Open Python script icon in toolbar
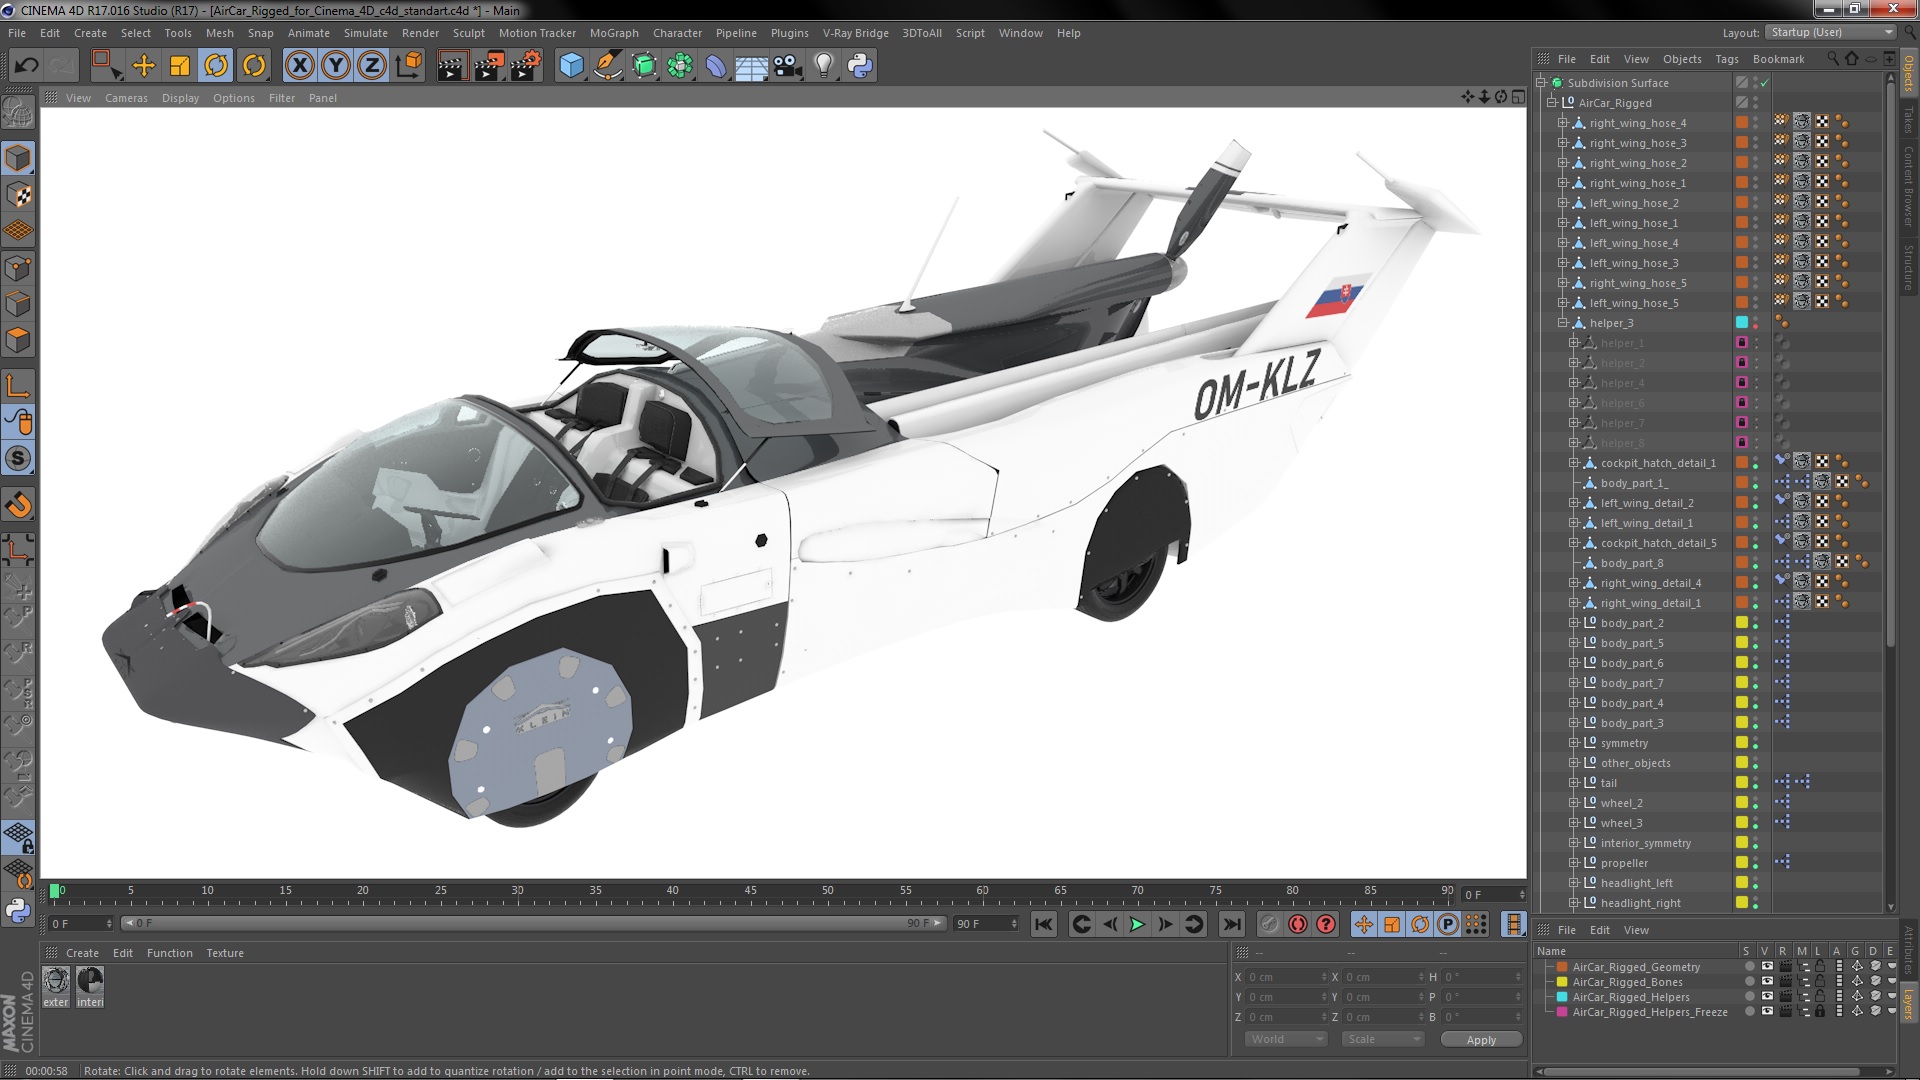 point(860,66)
